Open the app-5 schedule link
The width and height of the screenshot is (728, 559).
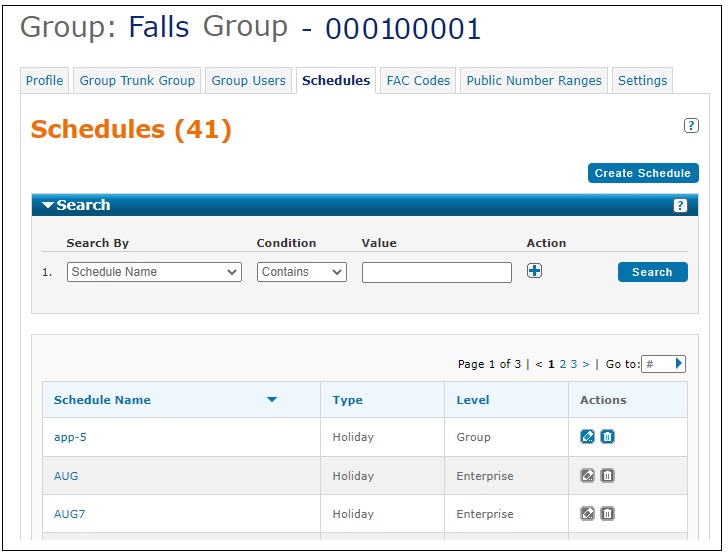point(70,437)
